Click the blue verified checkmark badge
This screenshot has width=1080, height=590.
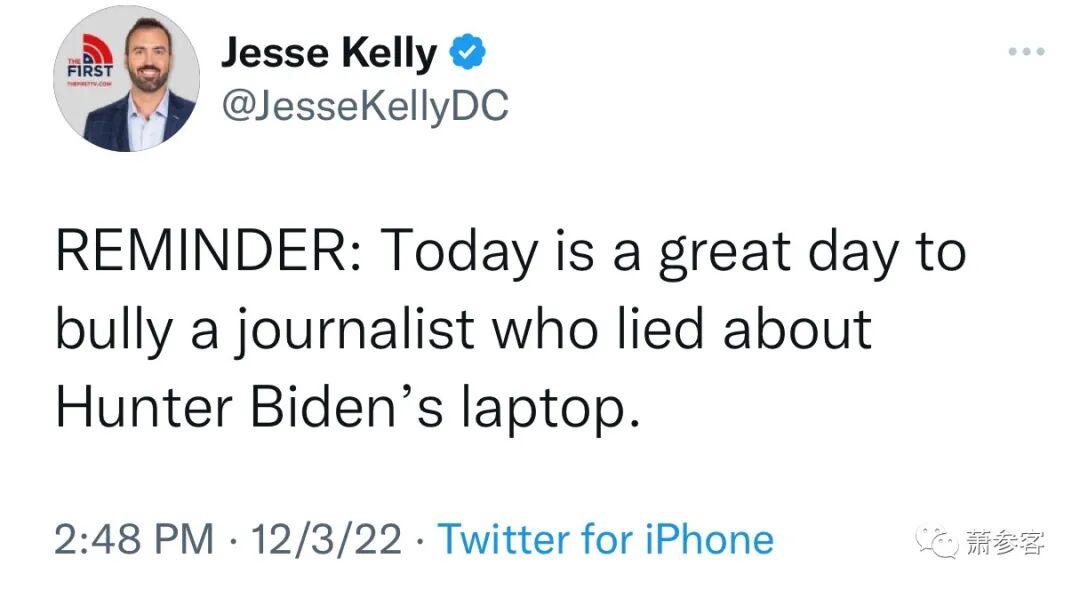click(x=465, y=53)
